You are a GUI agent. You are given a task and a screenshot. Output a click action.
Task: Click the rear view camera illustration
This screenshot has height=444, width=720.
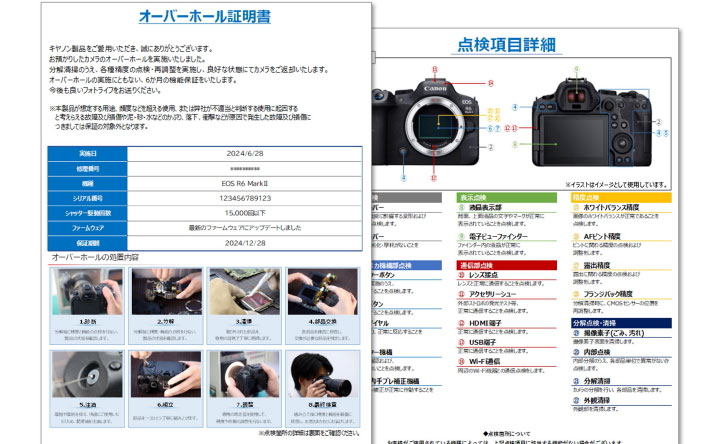tap(579, 122)
